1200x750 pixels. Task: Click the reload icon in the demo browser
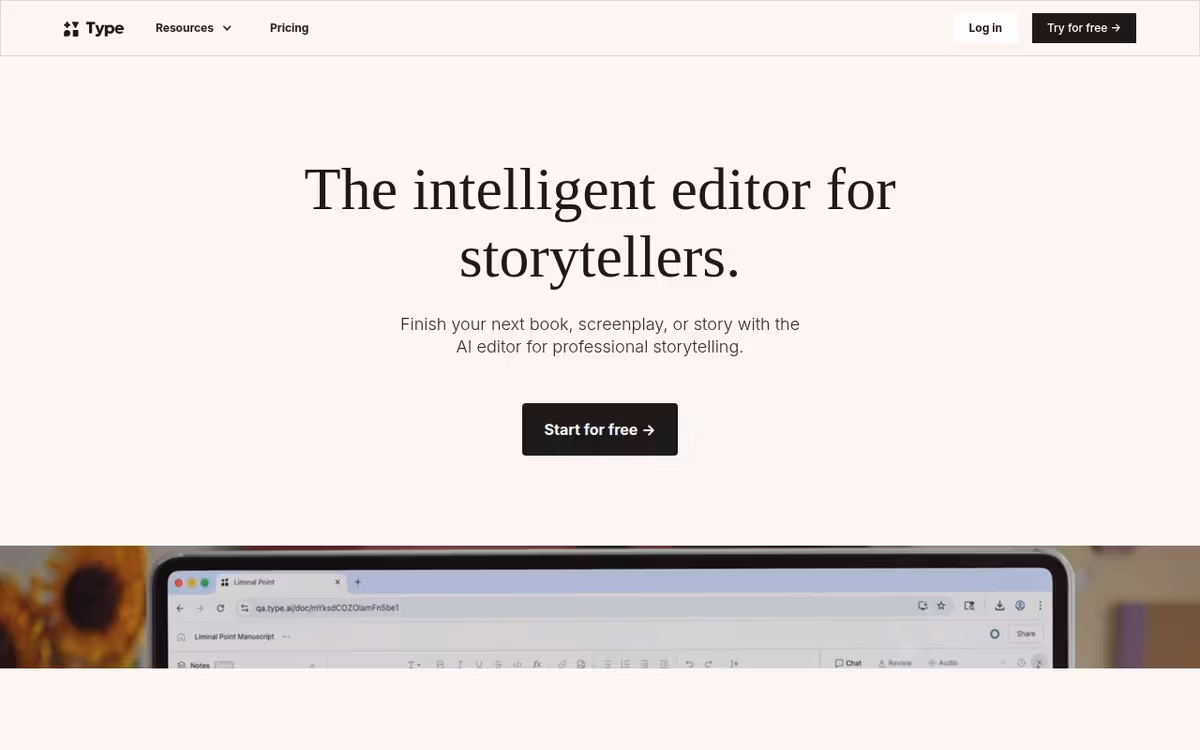point(220,607)
